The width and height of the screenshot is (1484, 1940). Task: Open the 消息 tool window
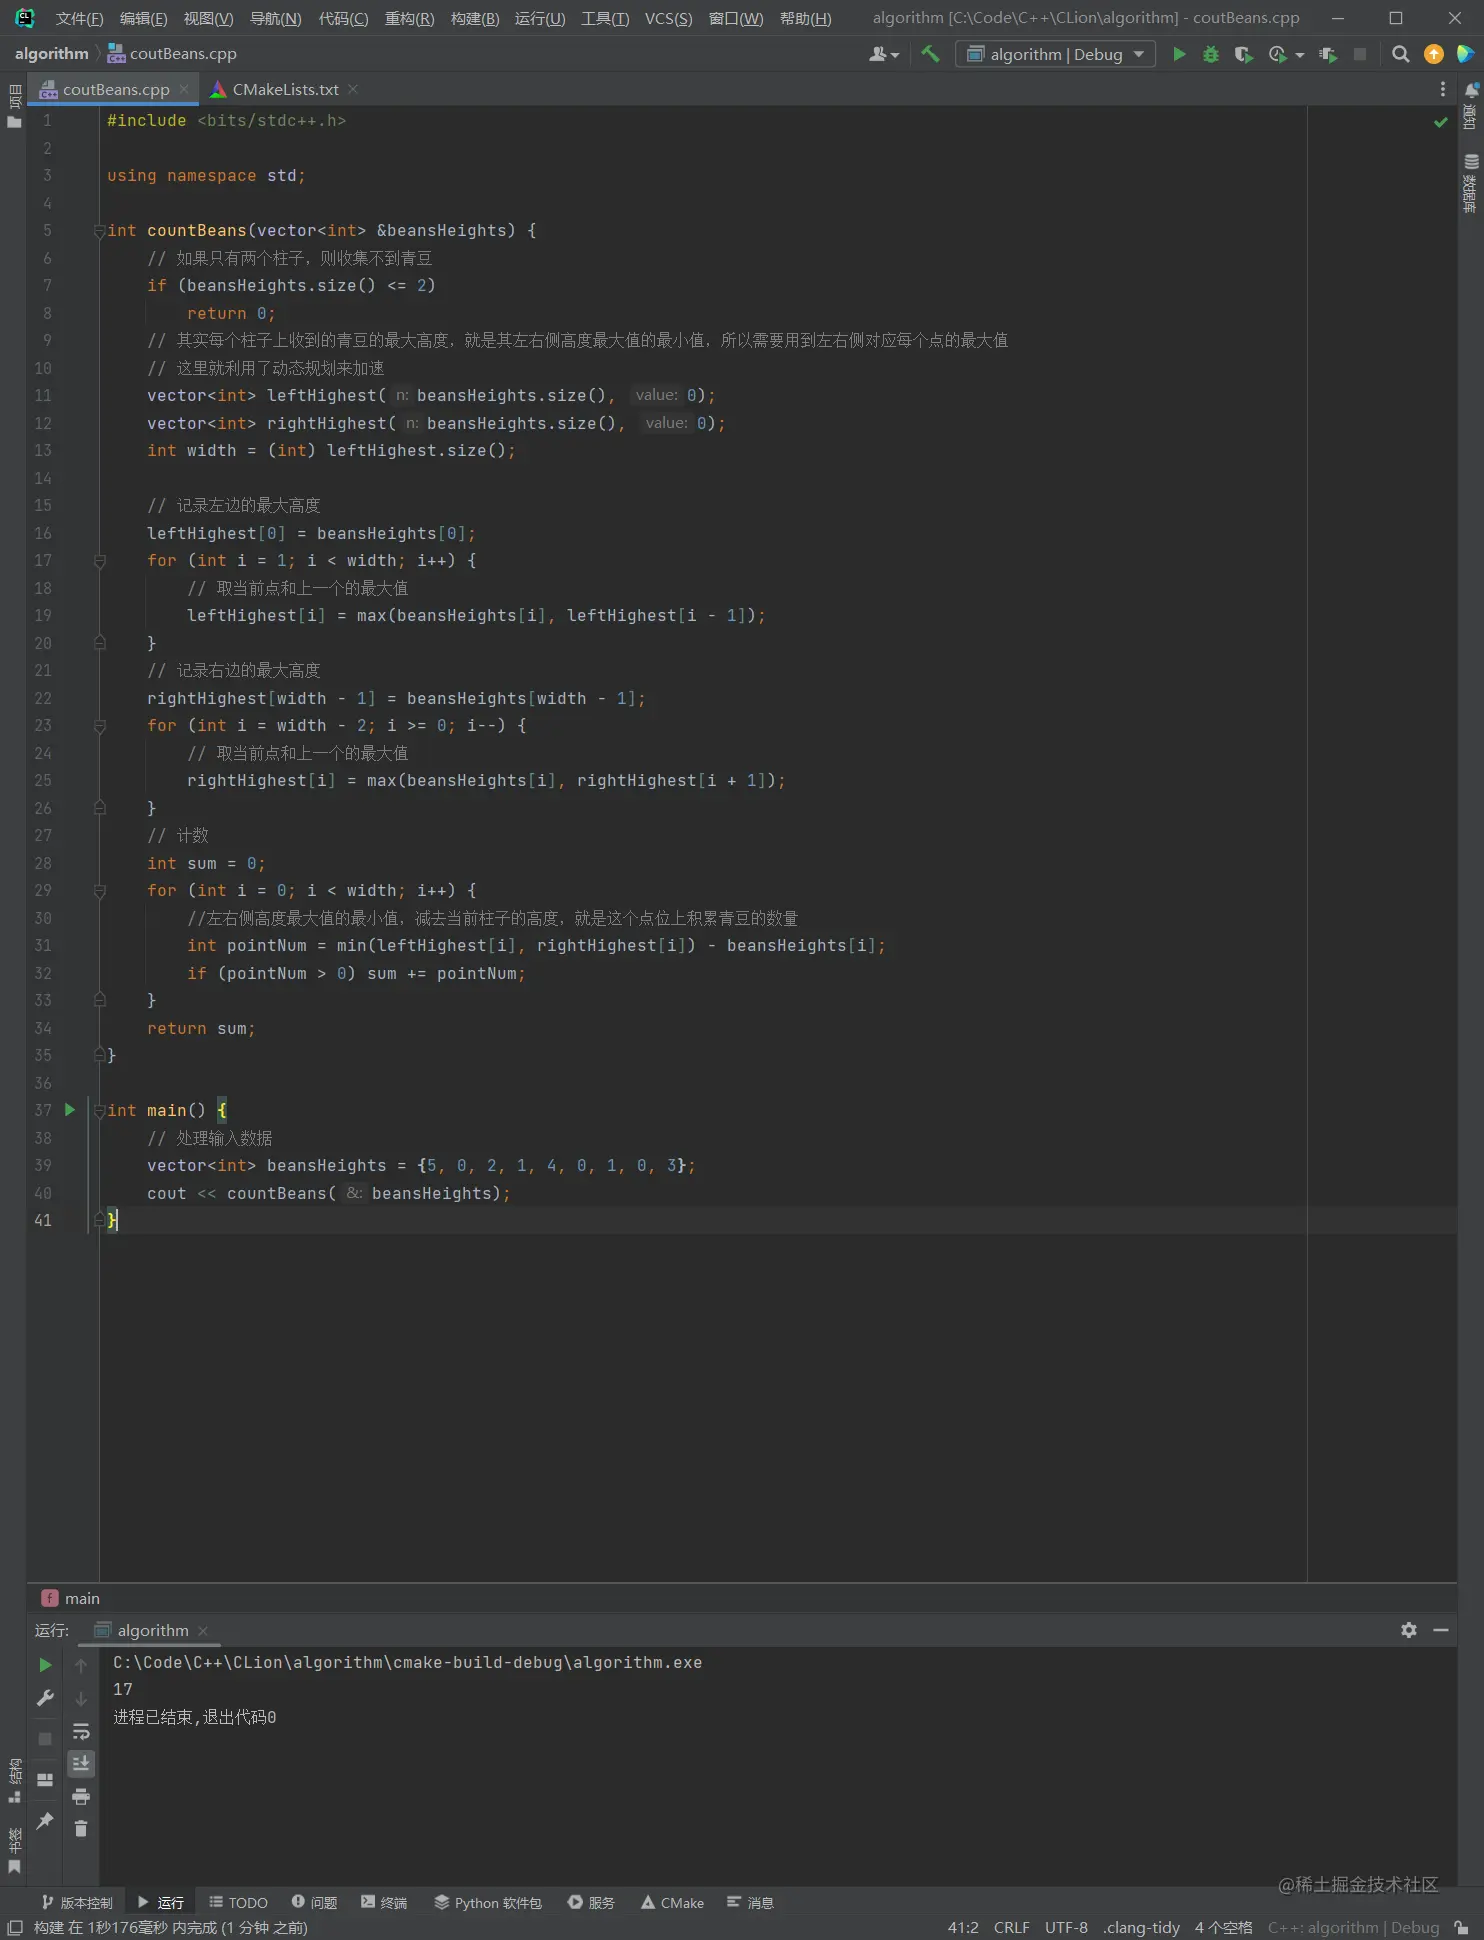click(x=750, y=1902)
